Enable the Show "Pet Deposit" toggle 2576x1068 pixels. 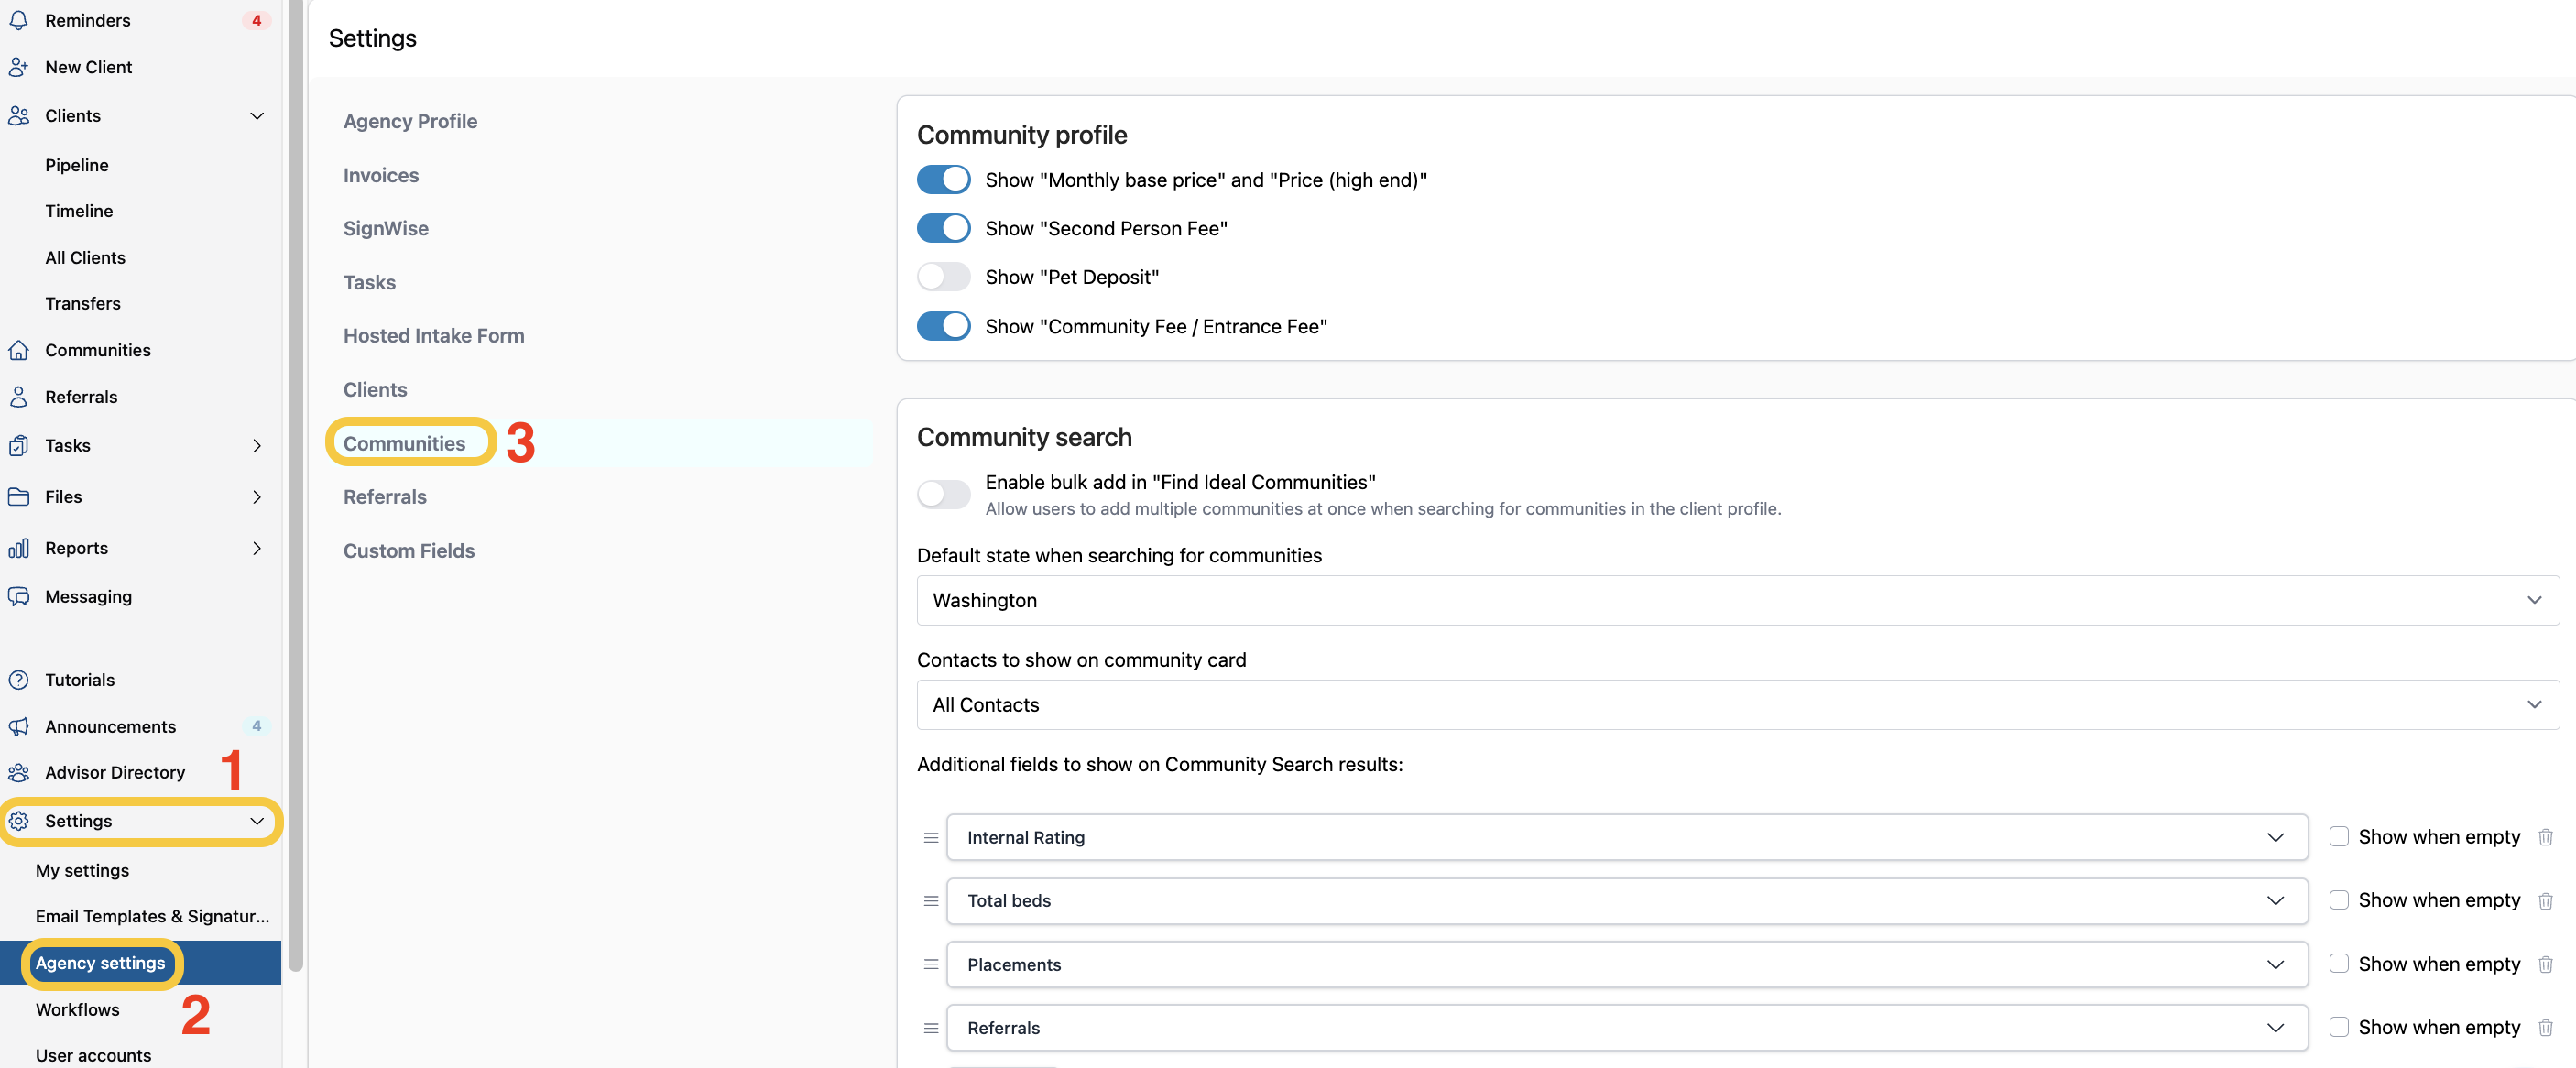[x=943, y=277]
